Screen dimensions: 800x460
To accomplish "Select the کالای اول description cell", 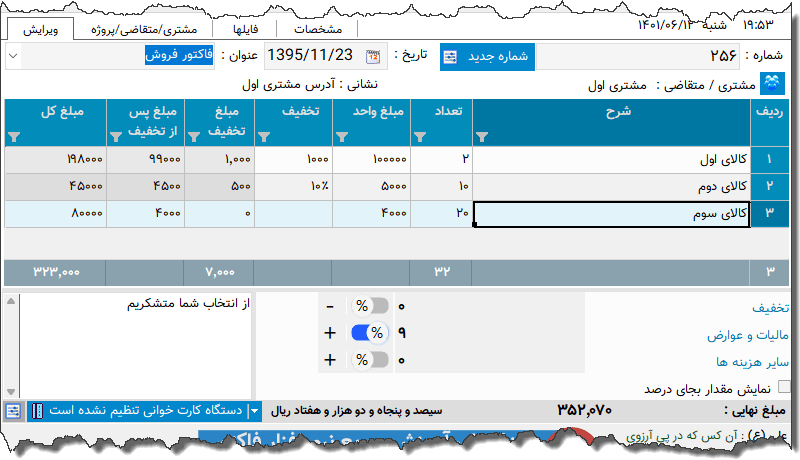I will (x=611, y=160).
